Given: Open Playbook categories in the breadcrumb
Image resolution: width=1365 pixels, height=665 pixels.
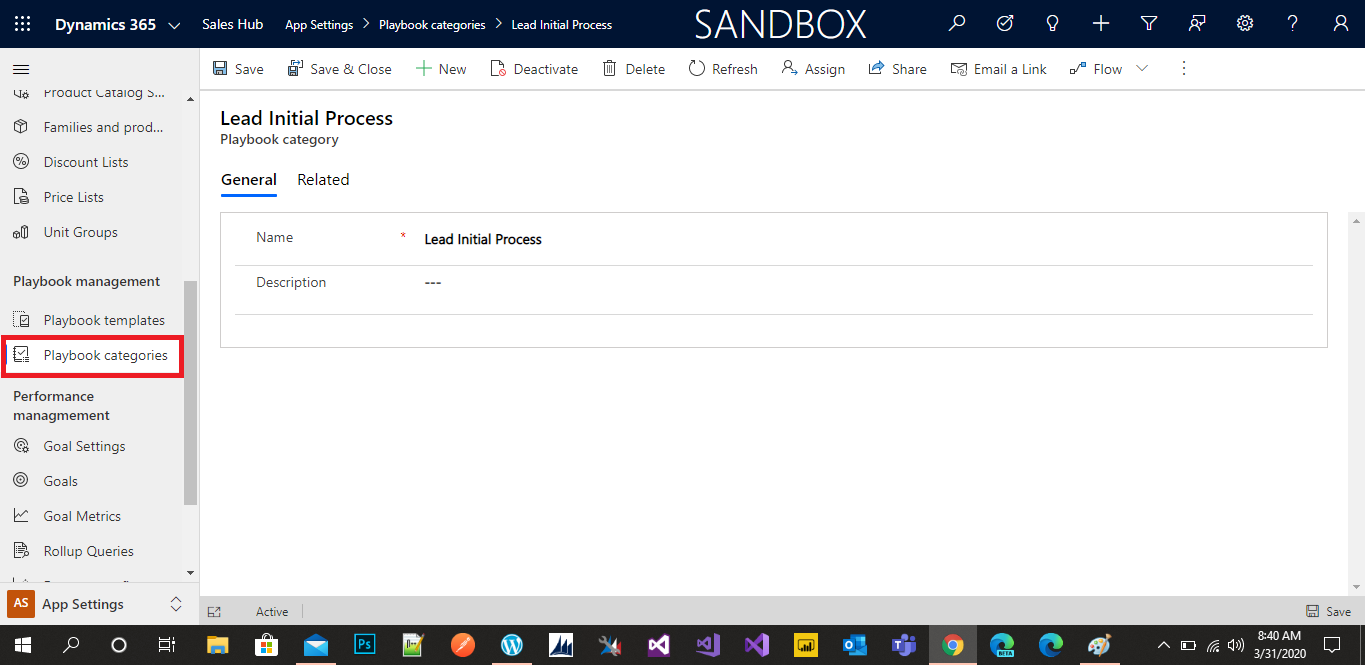Looking at the screenshot, I should pos(431,24).
